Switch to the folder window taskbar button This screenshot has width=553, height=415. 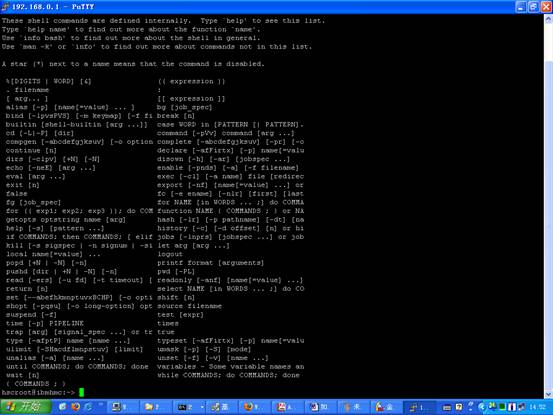click(x=154, y=407)
